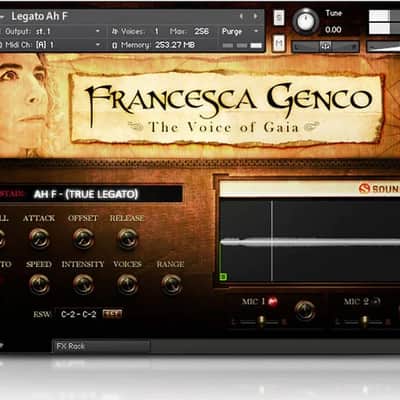The height and width of the screenshot is (400, 400).
Task: Open the Midi Ch dropdown
Action: coord(52,45)
